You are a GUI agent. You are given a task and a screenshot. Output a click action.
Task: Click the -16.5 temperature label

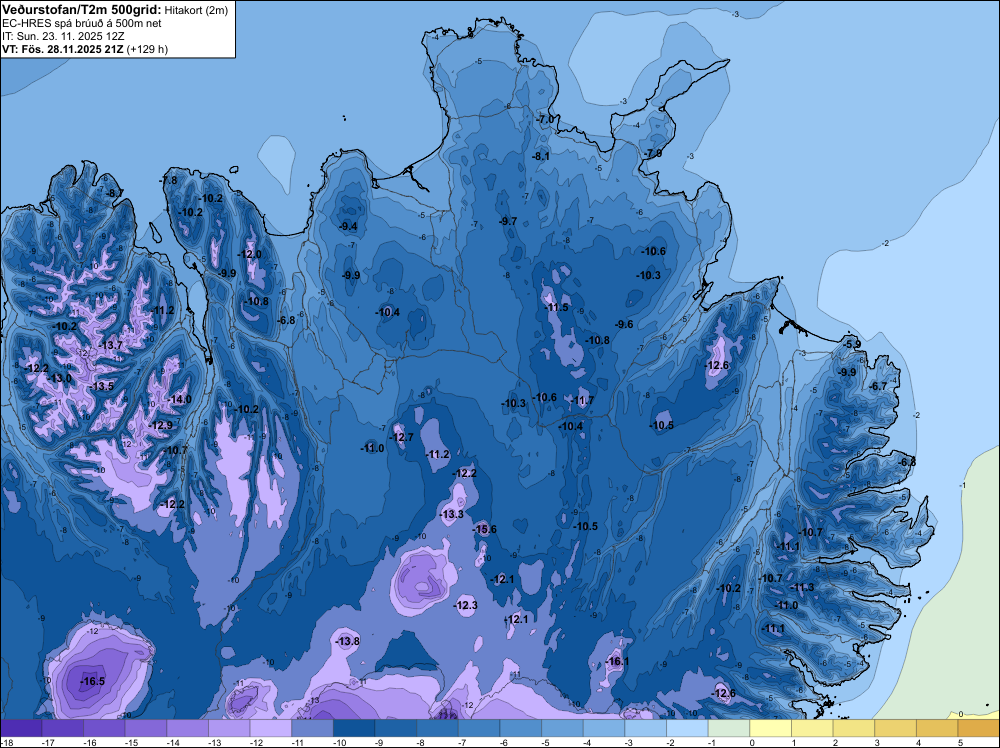tap(92, 682)
